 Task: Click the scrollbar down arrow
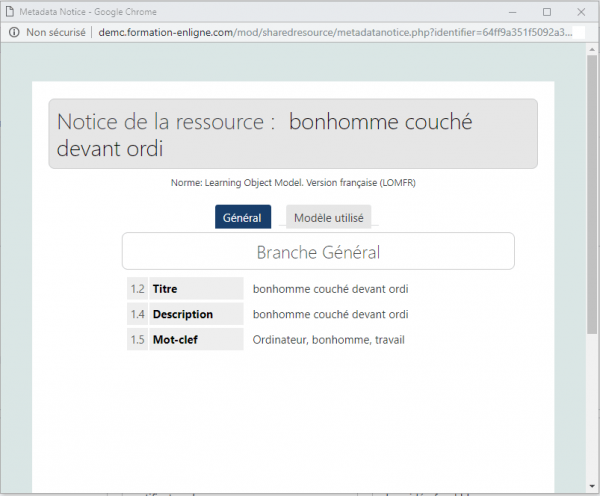point(592,488)
